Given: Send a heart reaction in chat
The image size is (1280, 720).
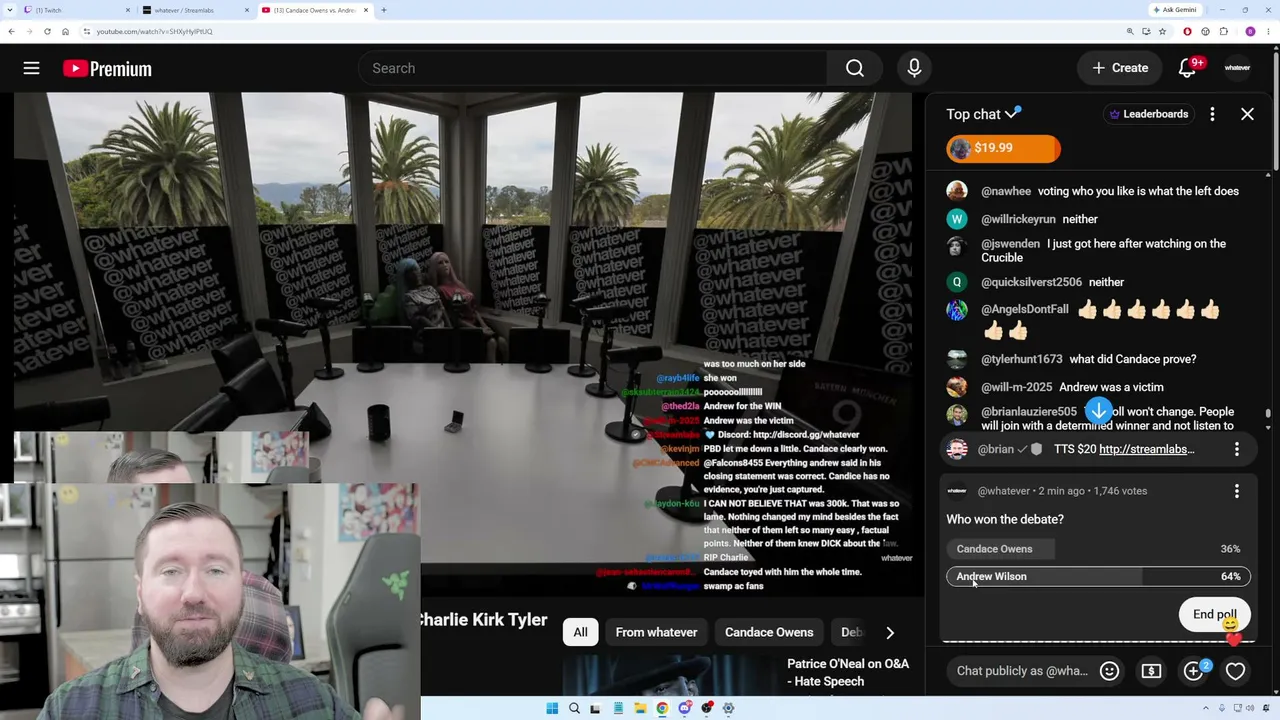Looking at the screenshot, I should tap(1235, 671).
